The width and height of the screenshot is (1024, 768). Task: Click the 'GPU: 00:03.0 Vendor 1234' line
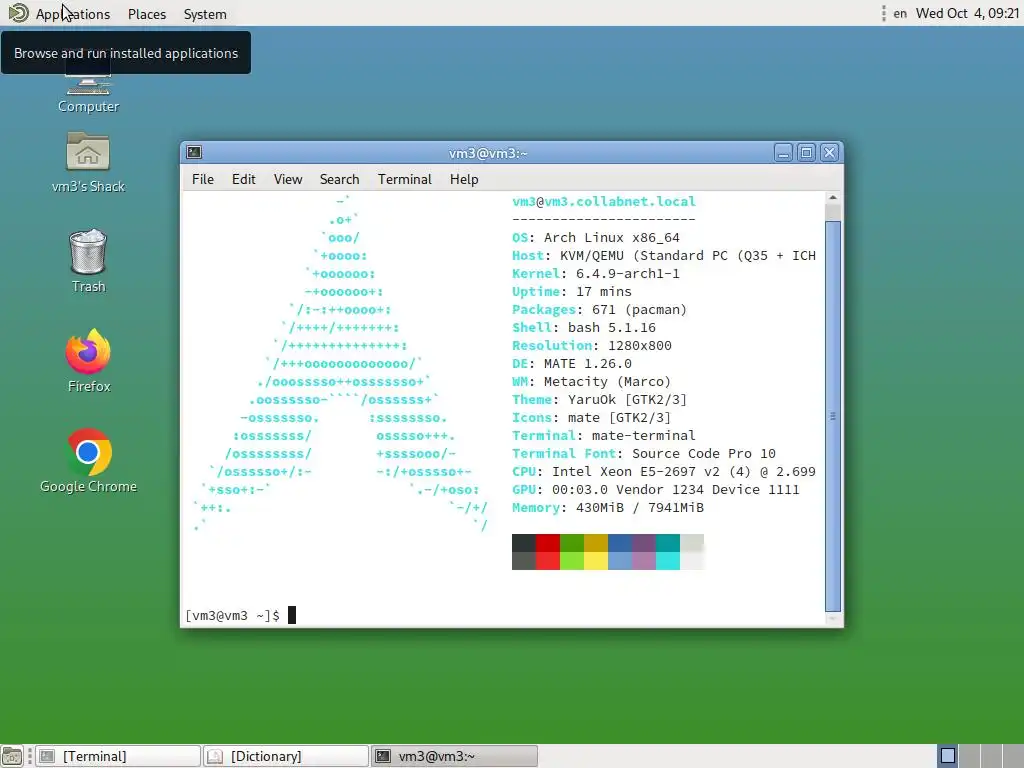click(x=656, y=490)
